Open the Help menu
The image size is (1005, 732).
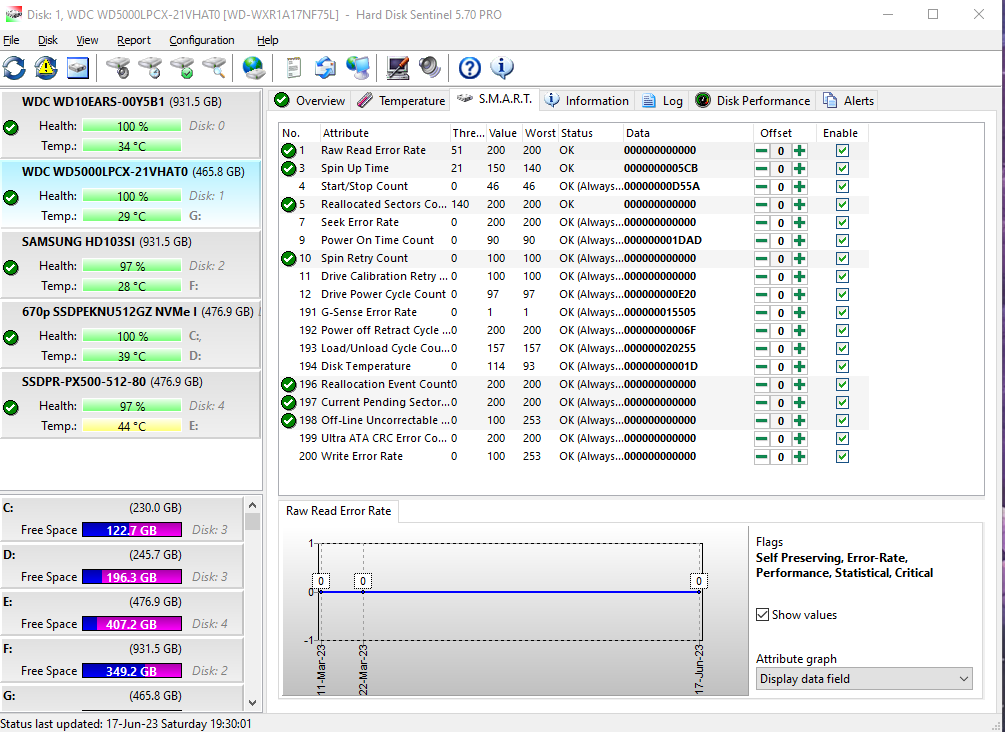click(267, 40)
